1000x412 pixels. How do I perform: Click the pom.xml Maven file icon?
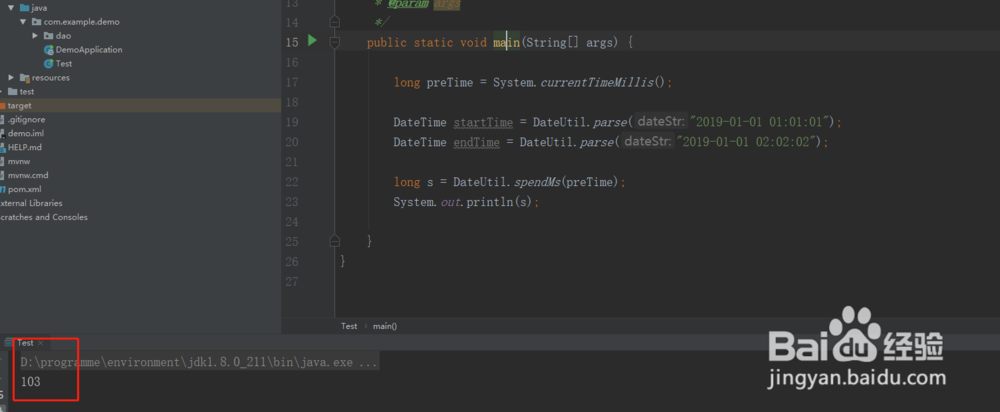[x=3, y=189]
